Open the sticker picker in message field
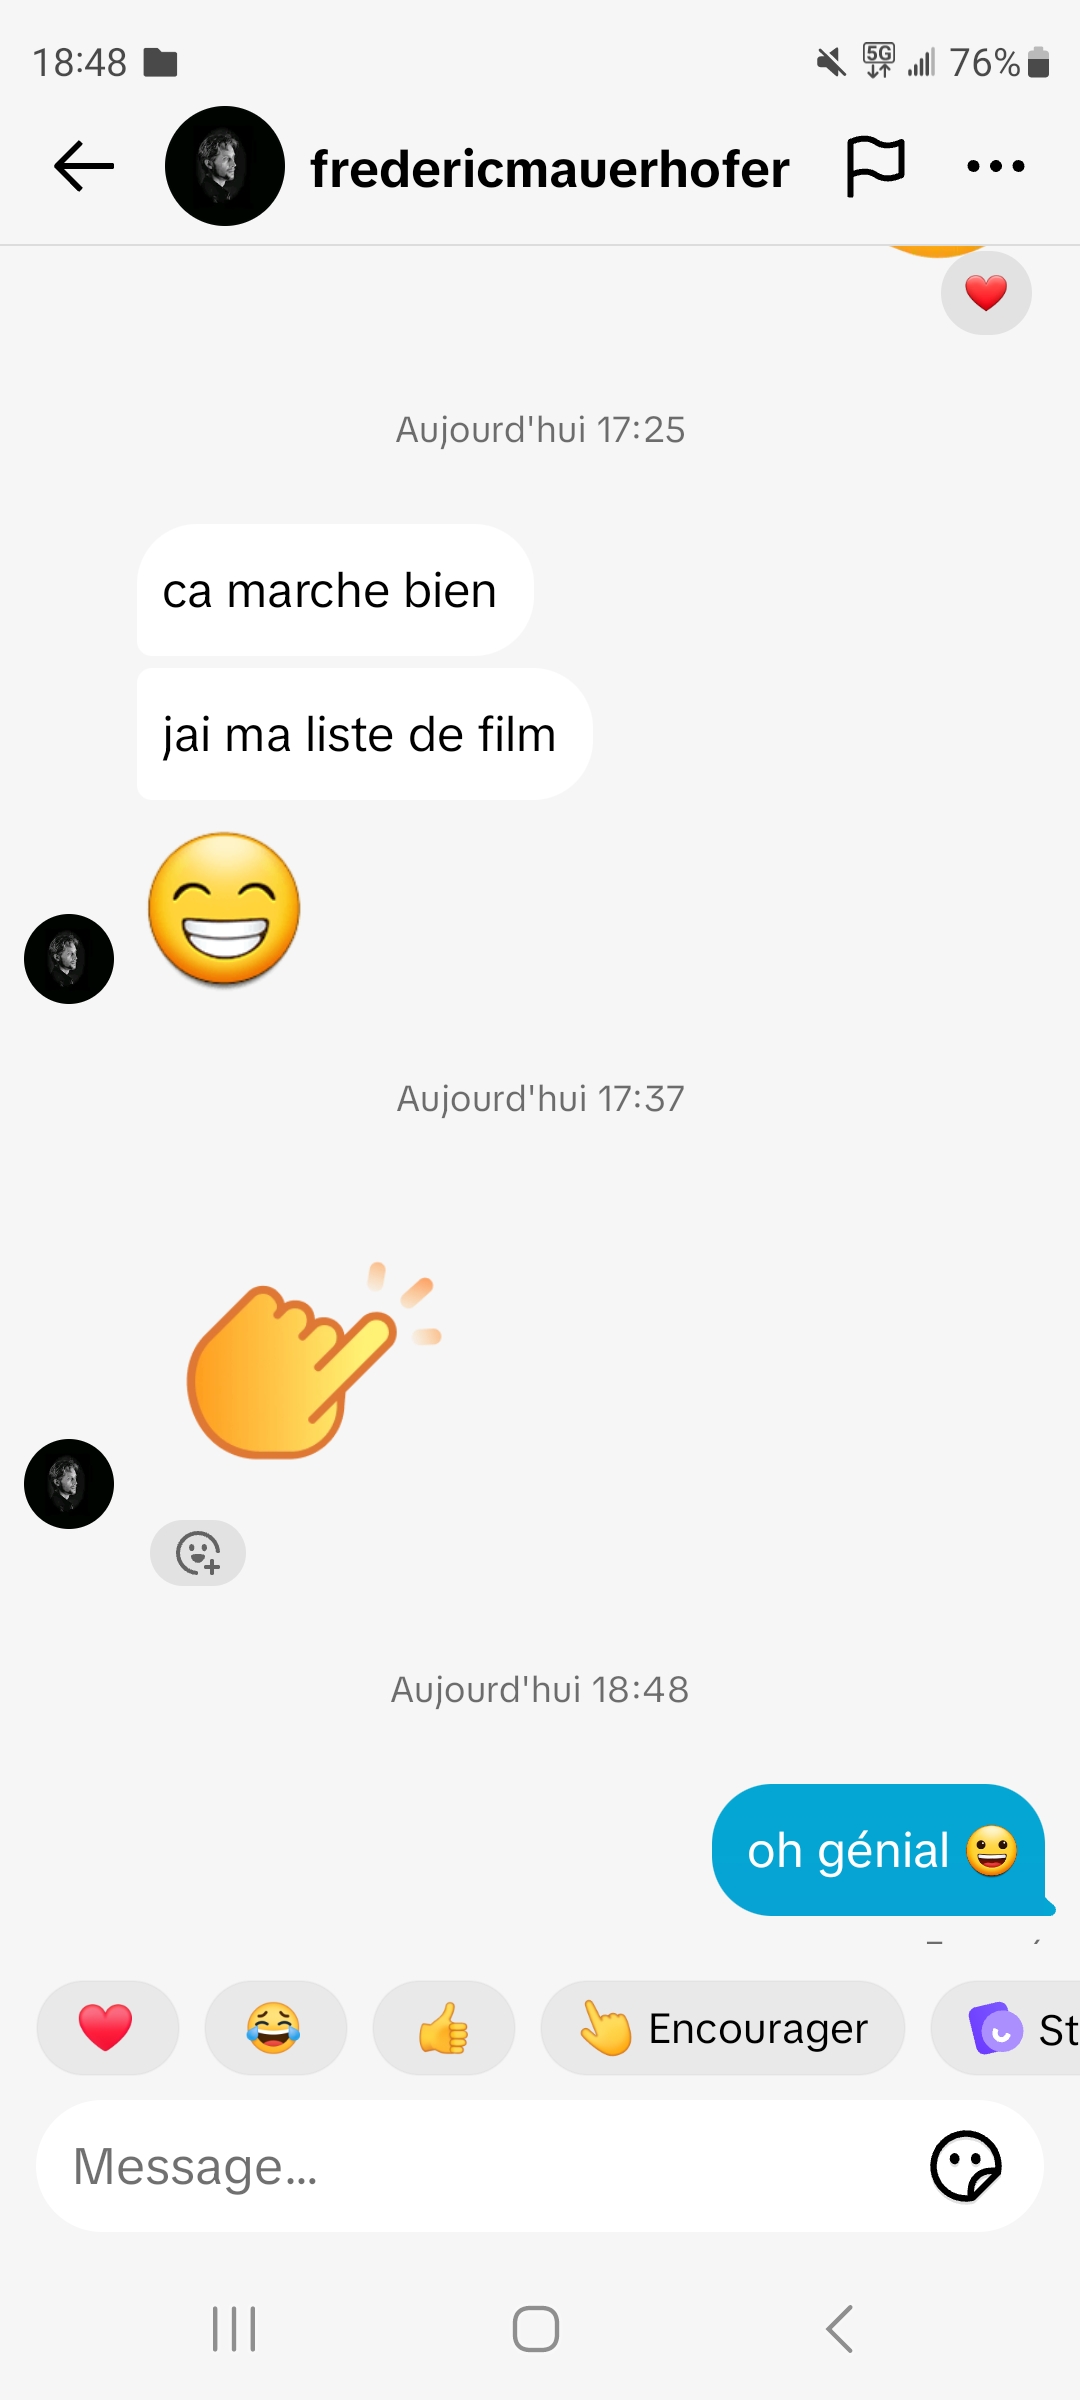The width and height of the screenshot is (1080, 2400). (x=966, y=2166)
